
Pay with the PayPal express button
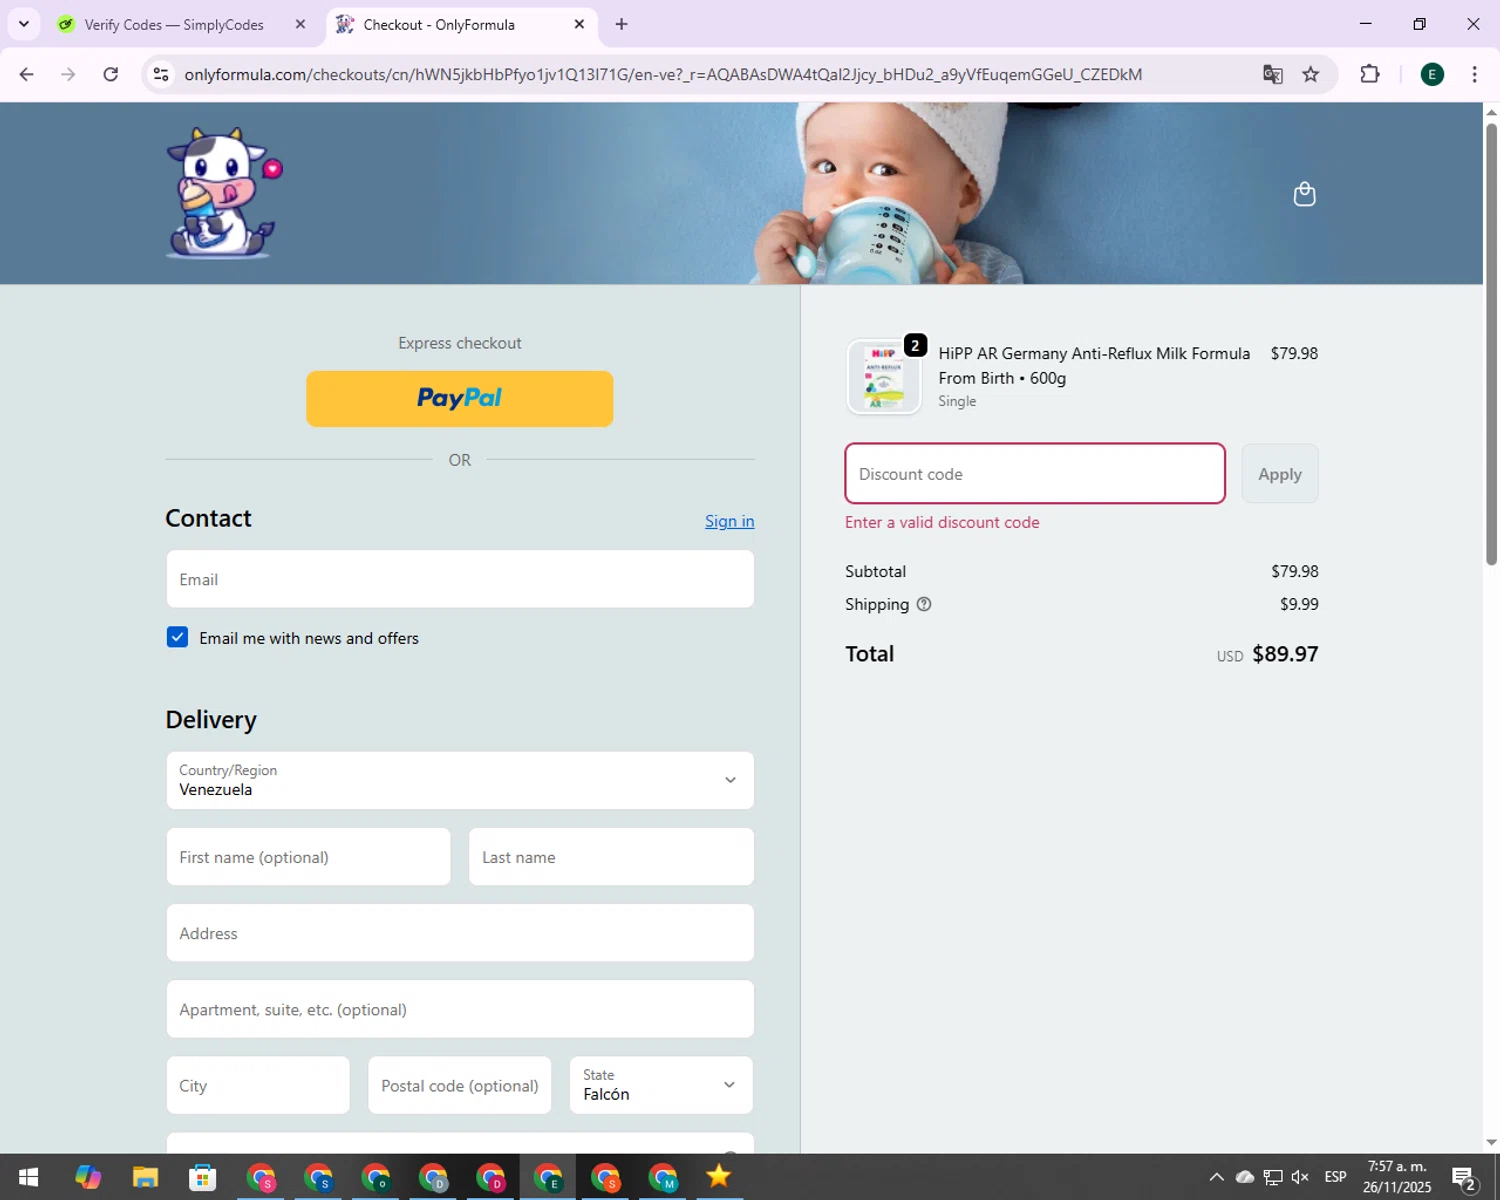click(460, 399)
